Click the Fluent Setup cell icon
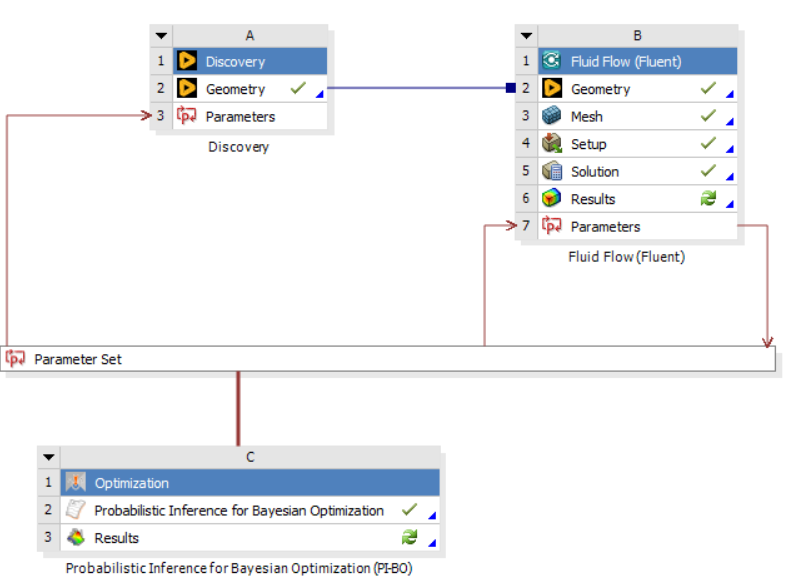The height and width of the screenshot is (587, 793). coord(552,144)
